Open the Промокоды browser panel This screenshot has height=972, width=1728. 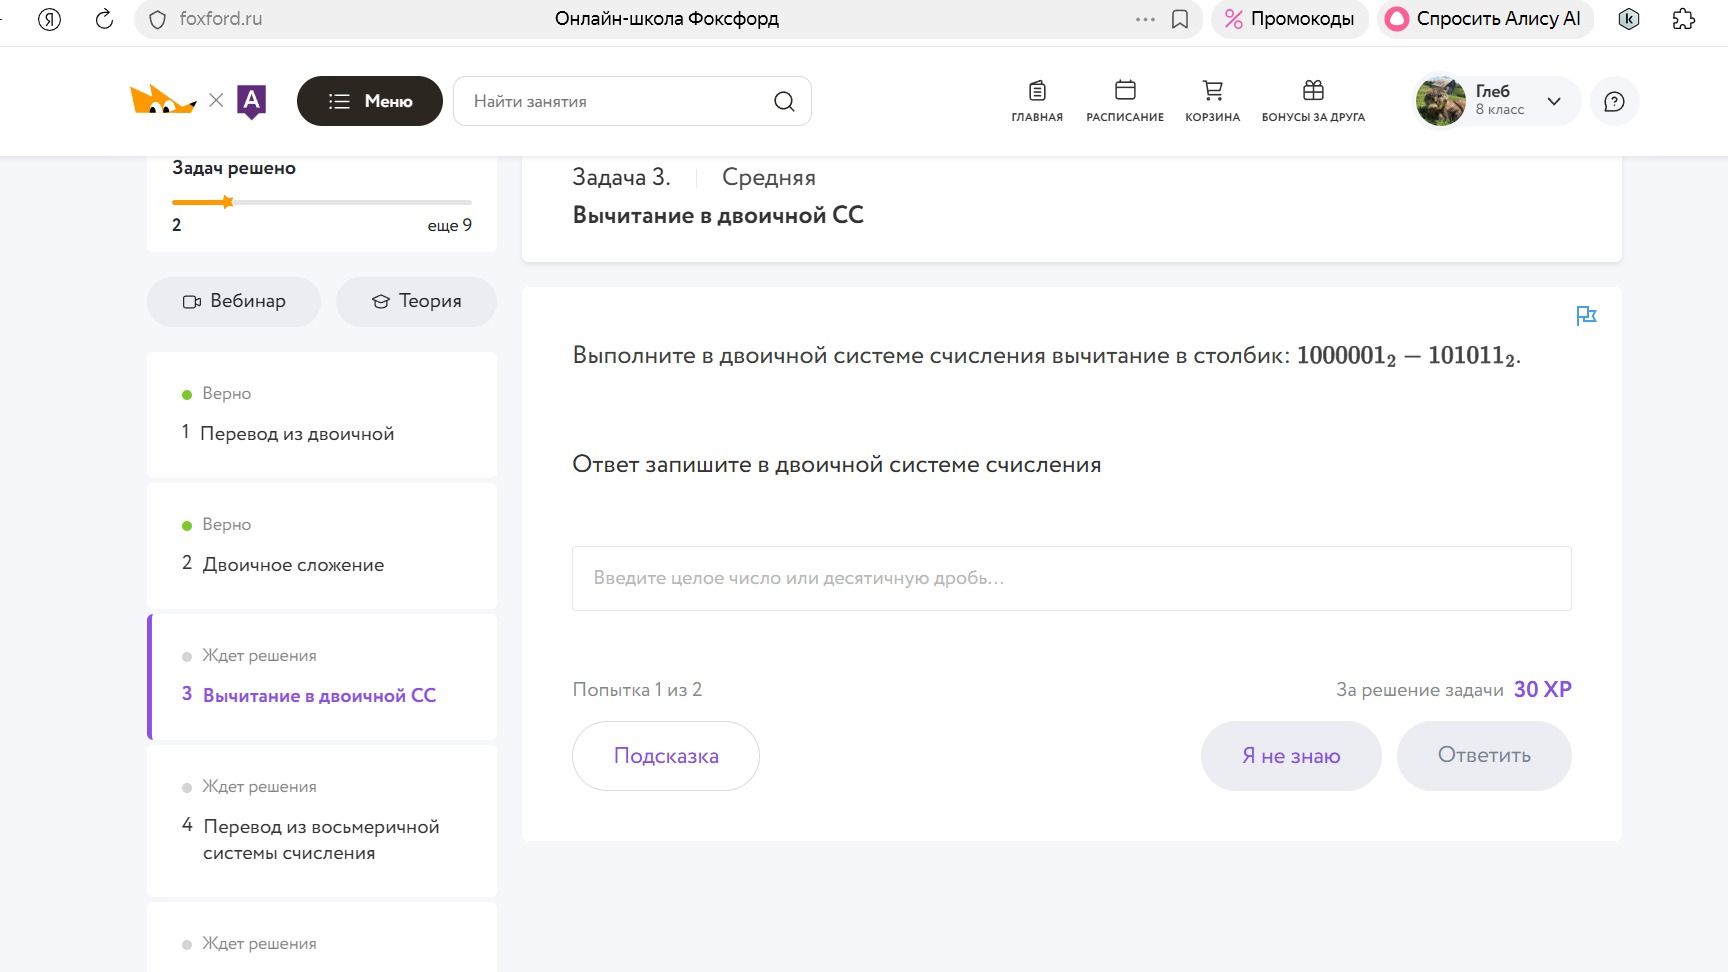tap(1289, 19)
